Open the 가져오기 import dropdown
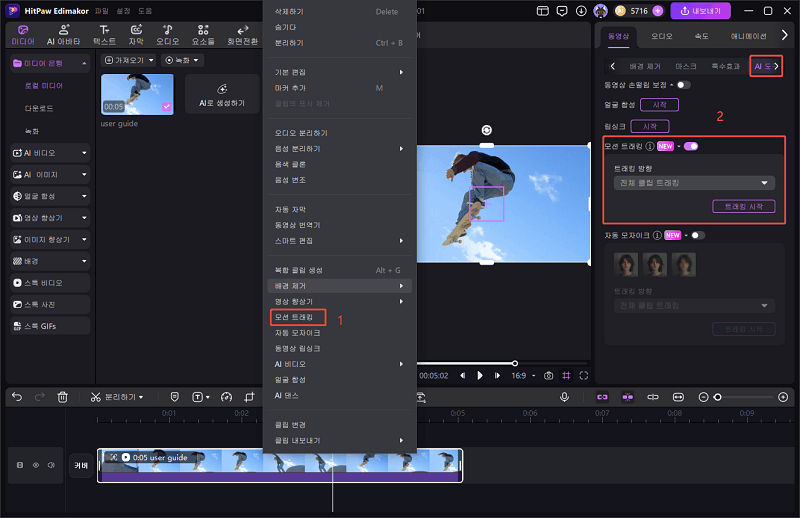The width and height of the screenshot is (800, 518). (x=129, y=60)
